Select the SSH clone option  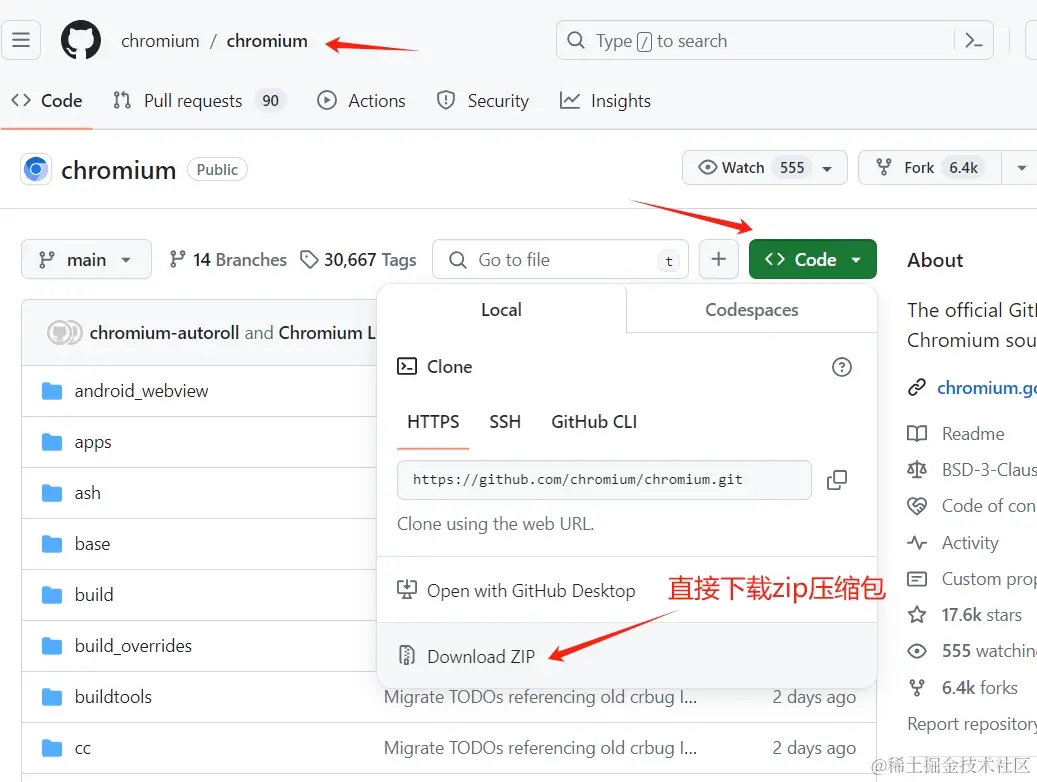tap(505, 422)
